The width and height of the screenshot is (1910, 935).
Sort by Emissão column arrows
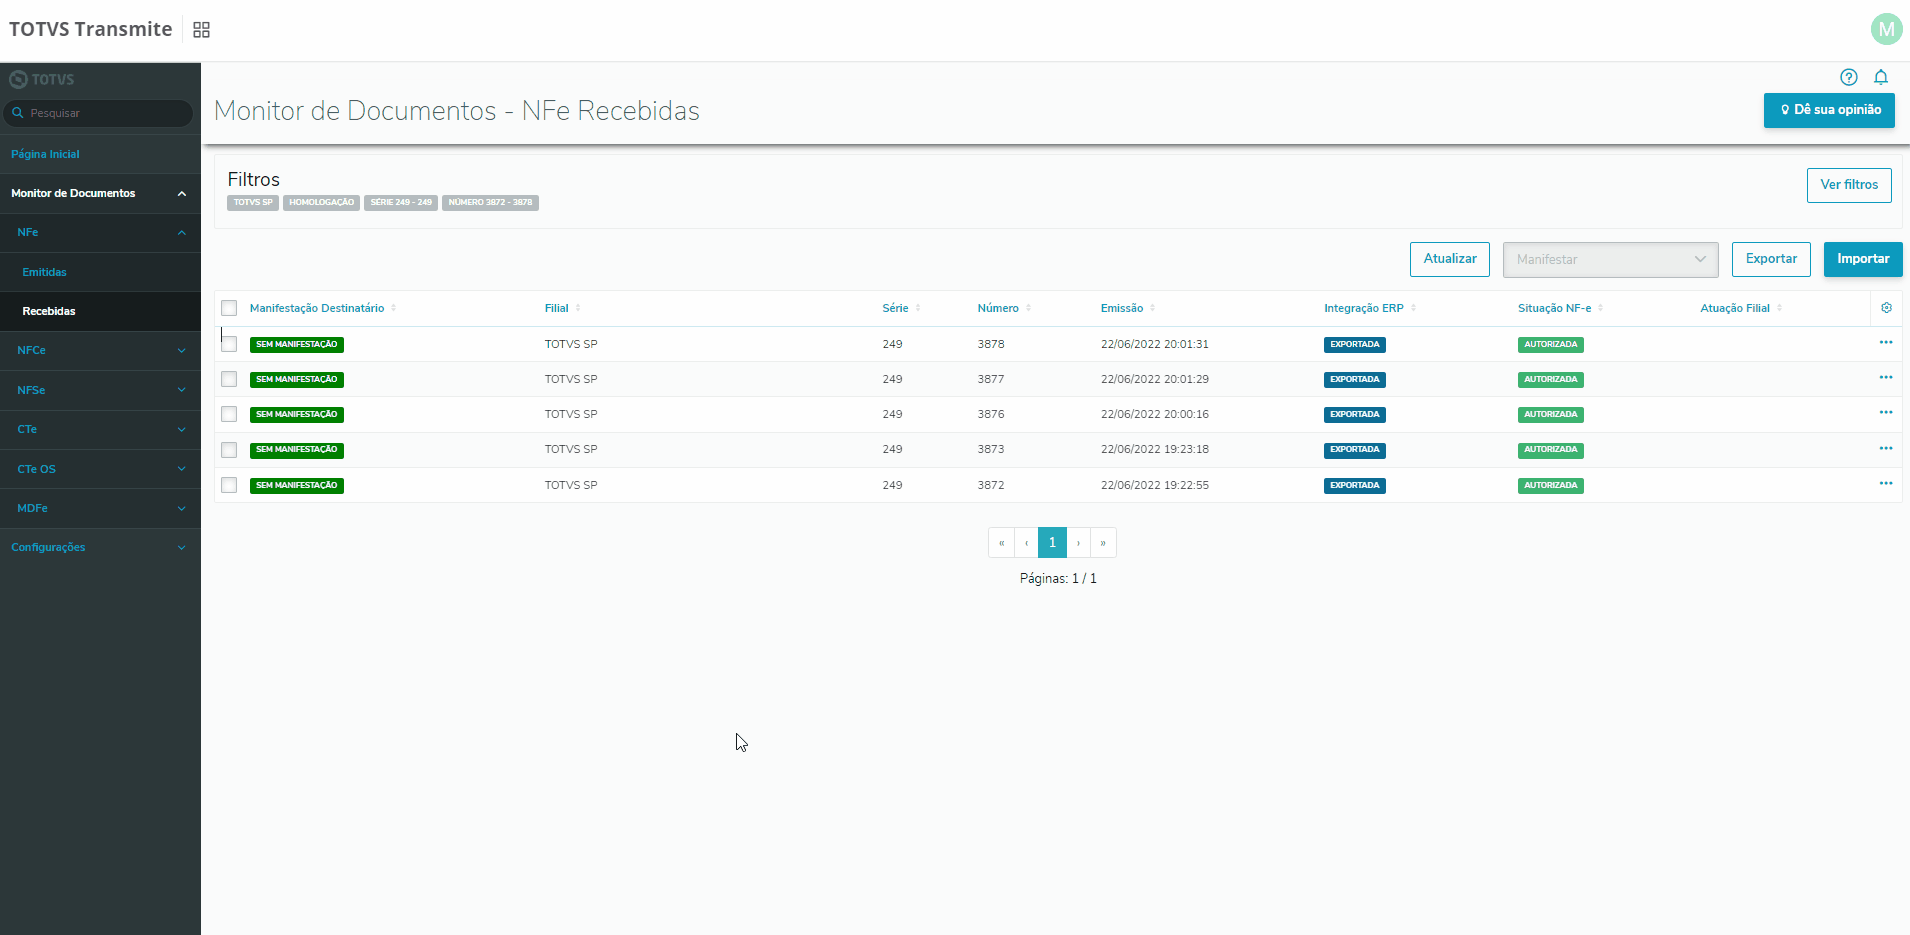click(1153, 308)
